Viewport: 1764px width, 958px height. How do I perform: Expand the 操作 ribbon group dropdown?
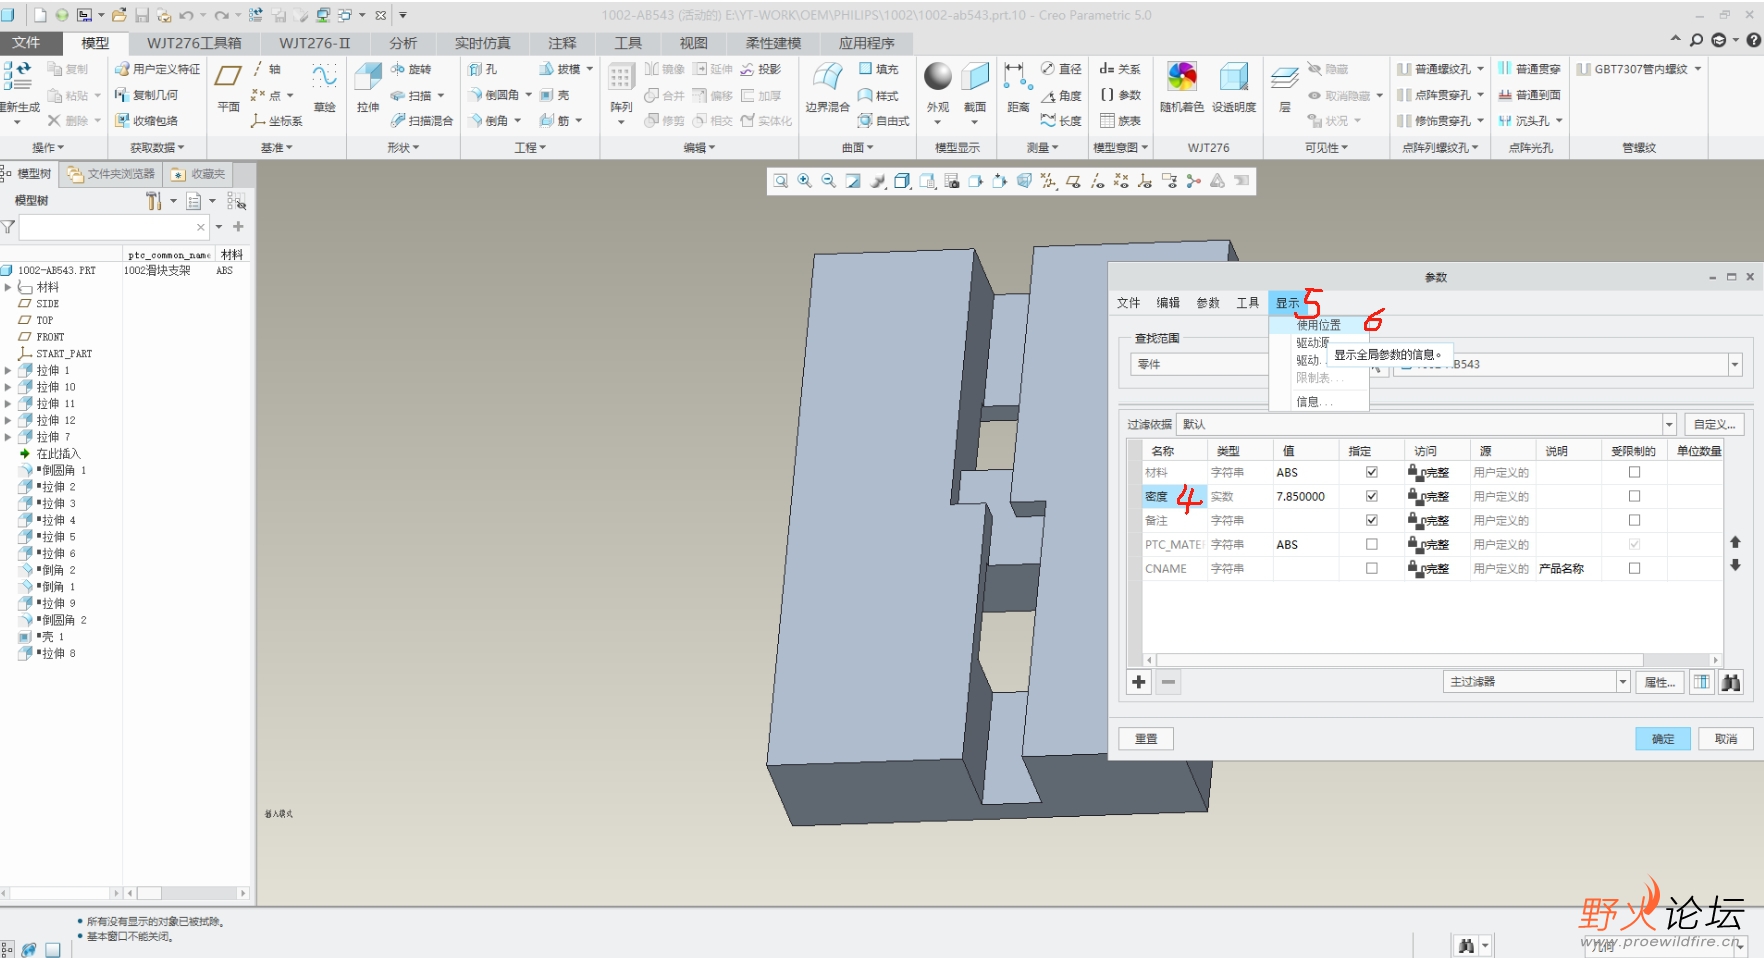click(x=48, y=147)
